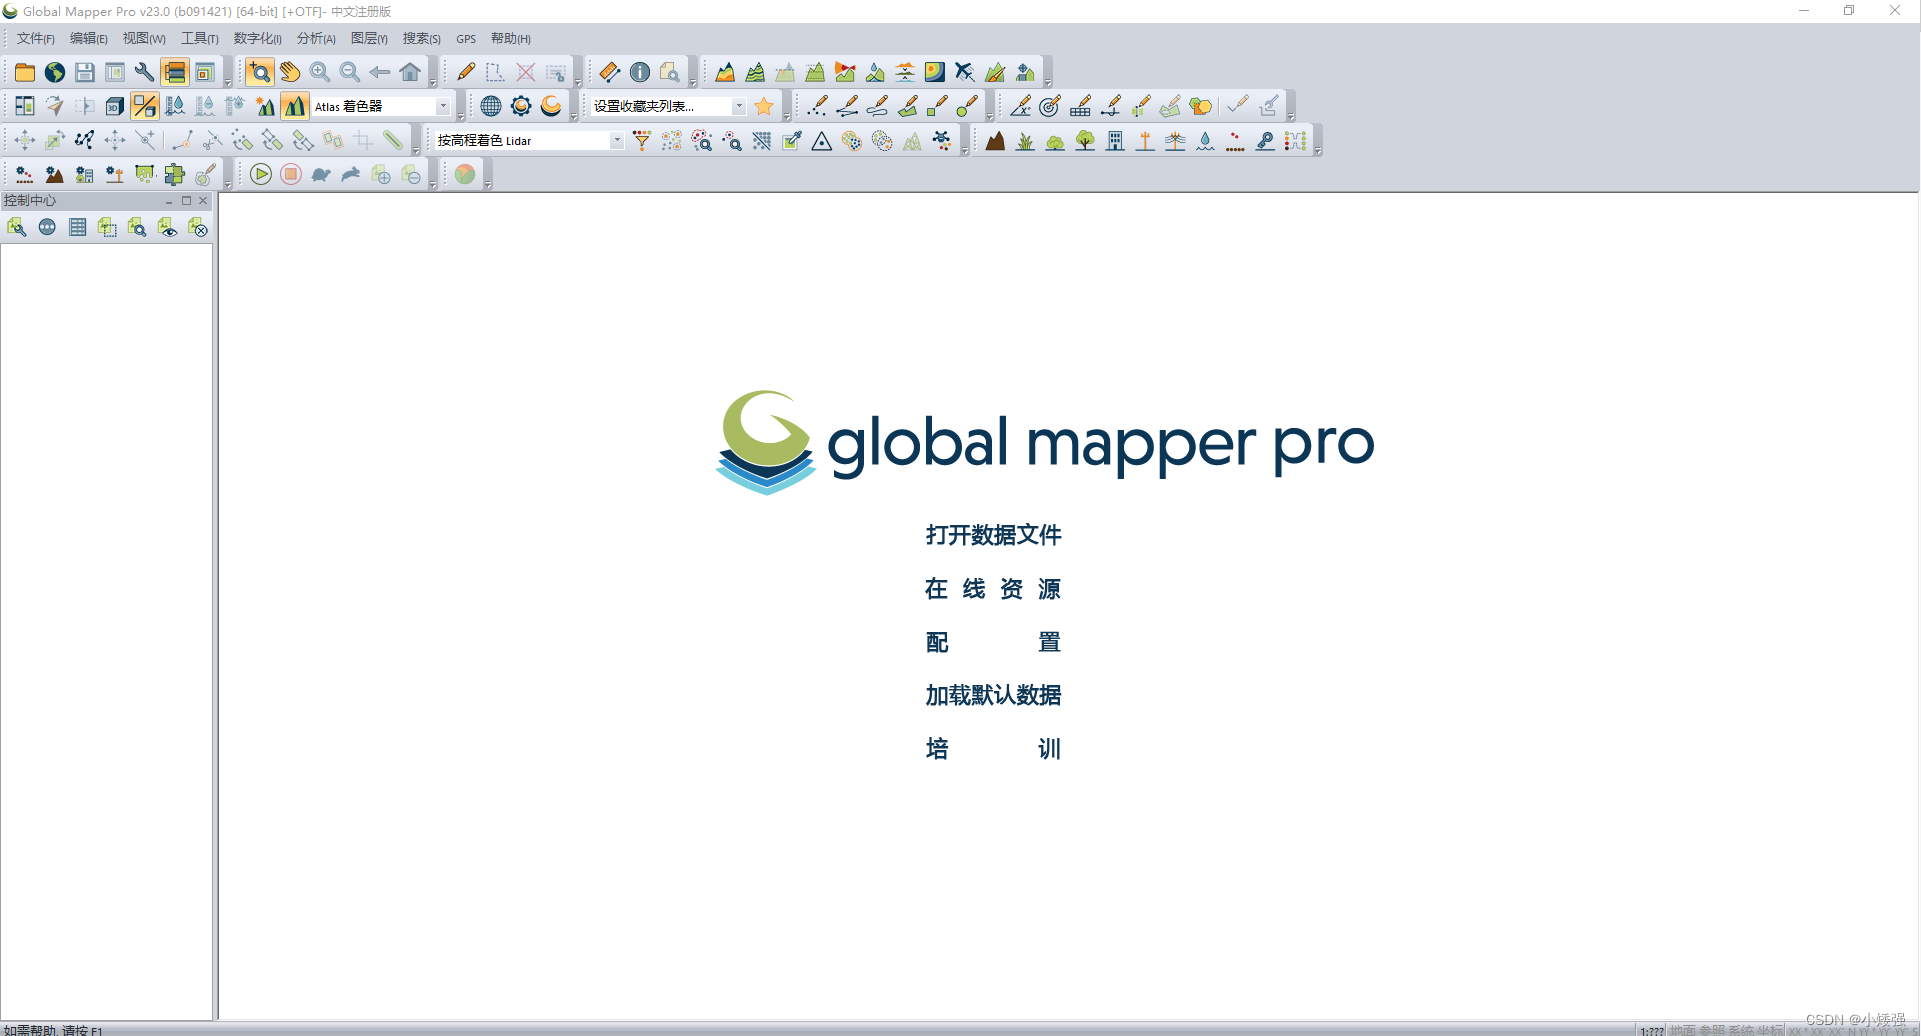Select the ruler measure tool
This screenshot has height=1036, width=1921.
610,72
